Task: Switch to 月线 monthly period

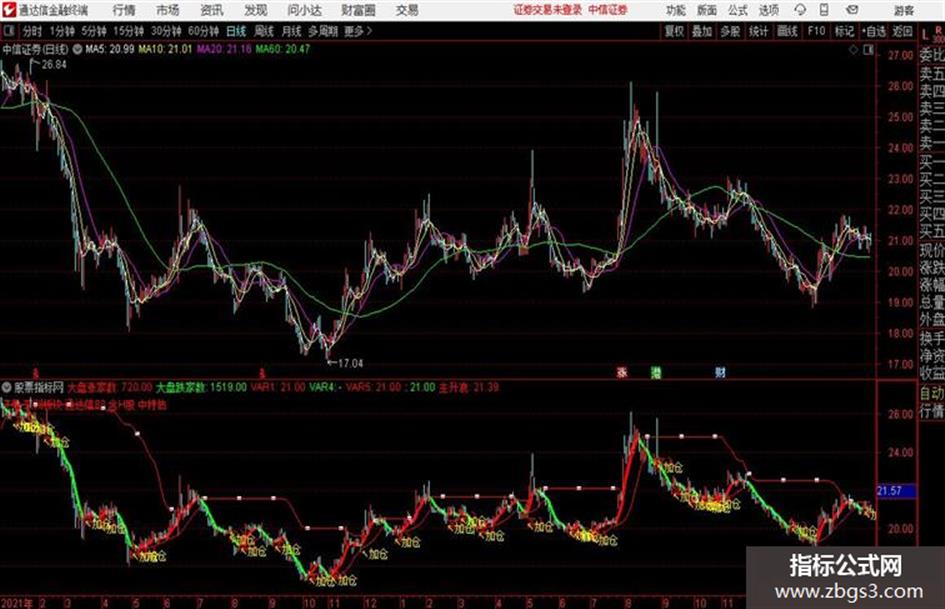Action: [x=291, y=31]
